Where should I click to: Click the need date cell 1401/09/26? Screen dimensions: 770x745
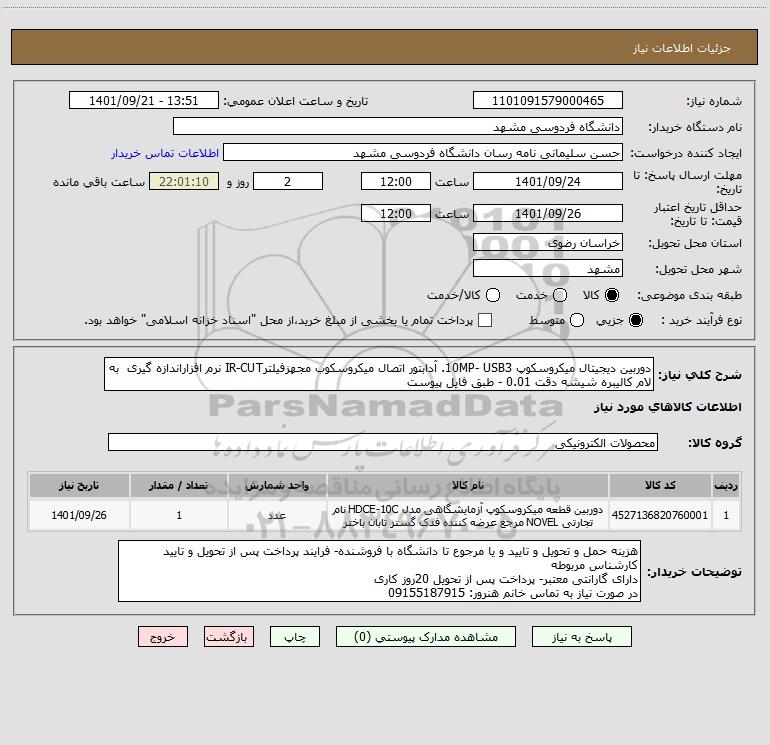(x=79, y=515)
